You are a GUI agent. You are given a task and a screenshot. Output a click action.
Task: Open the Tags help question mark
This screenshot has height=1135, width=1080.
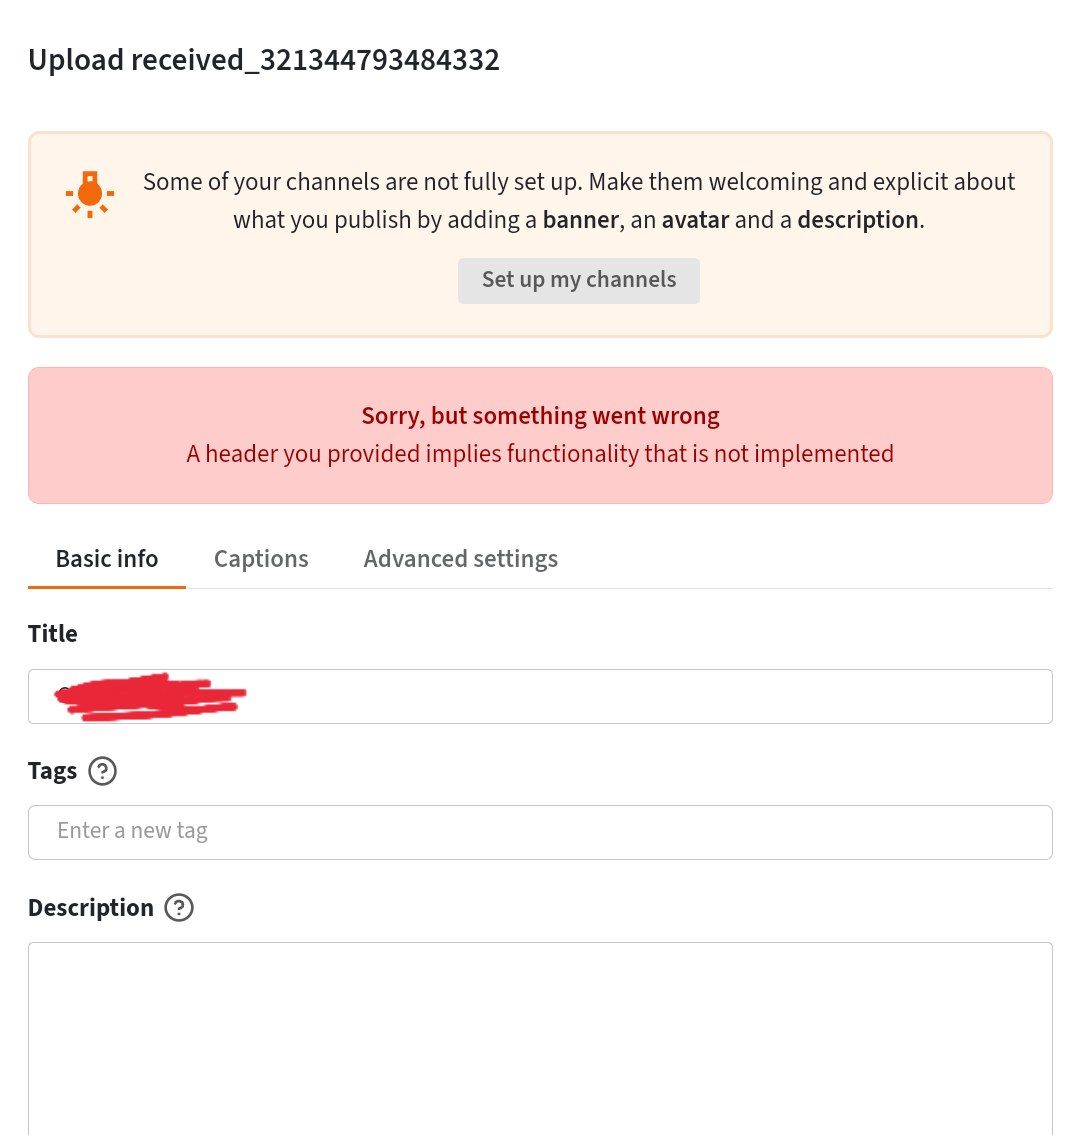(102, 771)
